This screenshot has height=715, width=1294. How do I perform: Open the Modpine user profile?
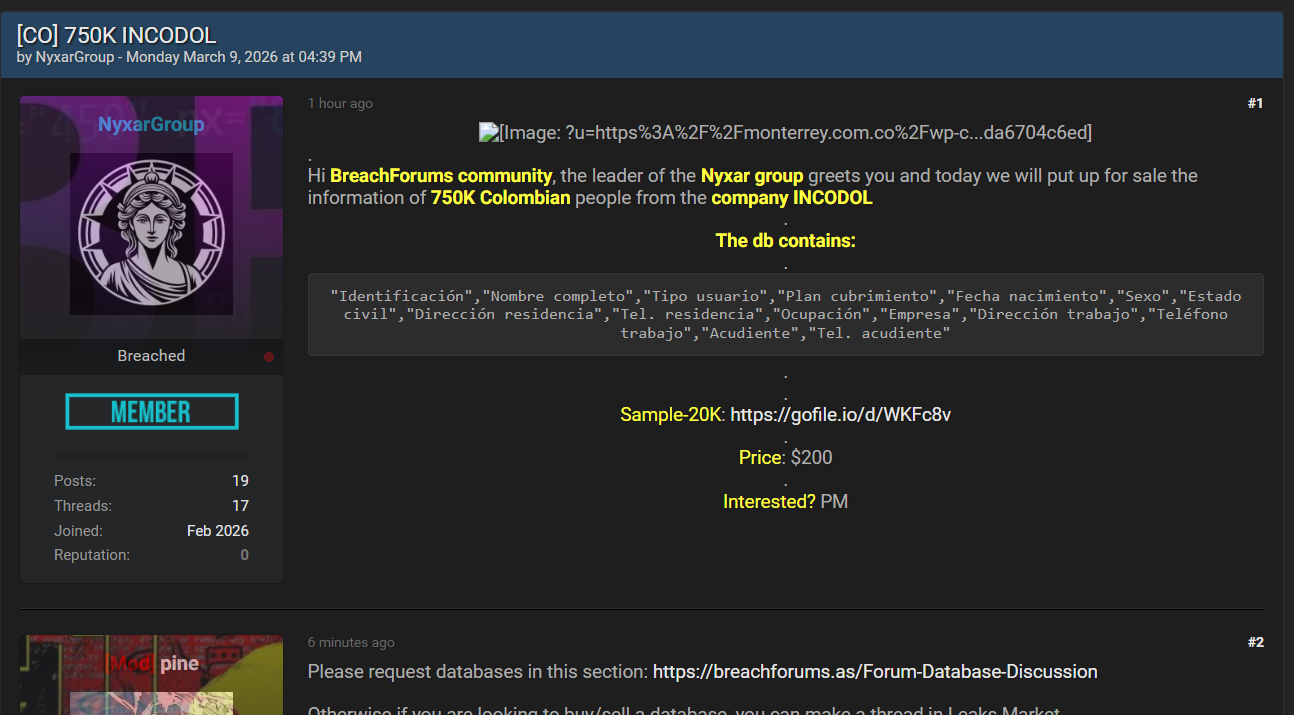[x=154, y=664]
